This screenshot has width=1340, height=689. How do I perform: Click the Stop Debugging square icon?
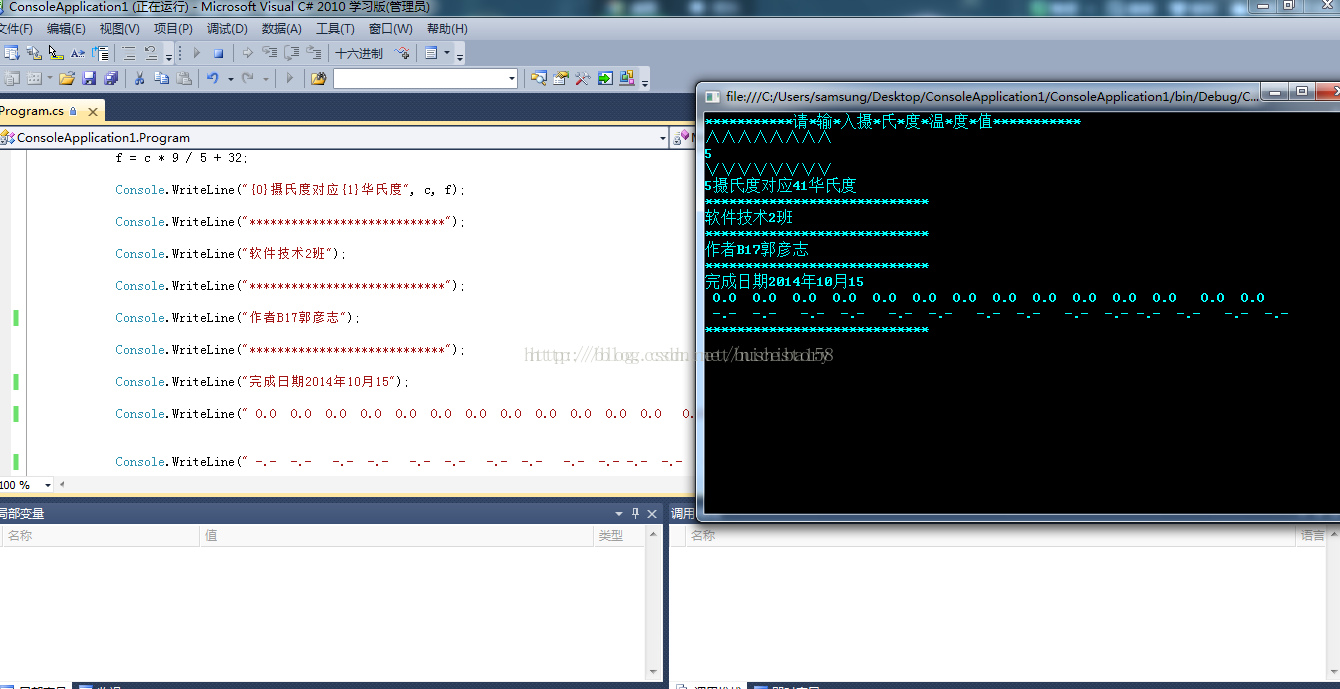tap(218, 53)
